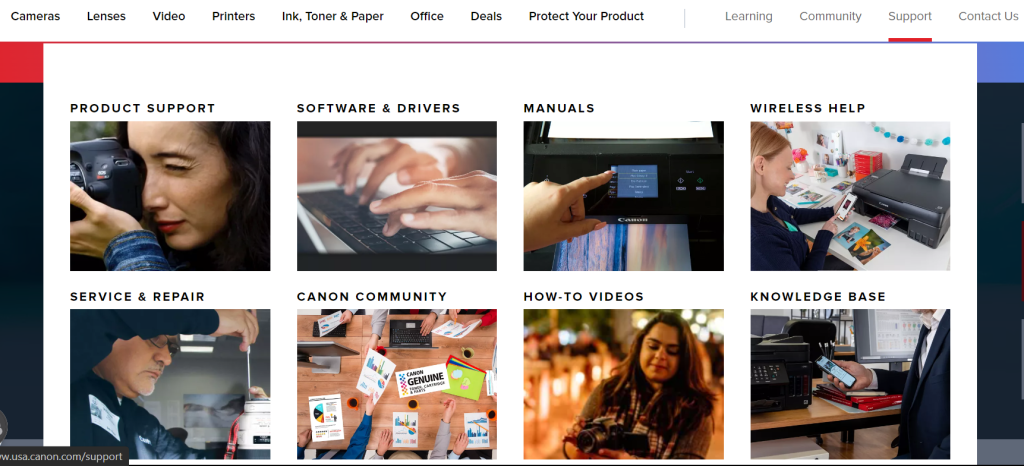
Task: Open Service & Repair technician image
Action: [x=170, y=384]
